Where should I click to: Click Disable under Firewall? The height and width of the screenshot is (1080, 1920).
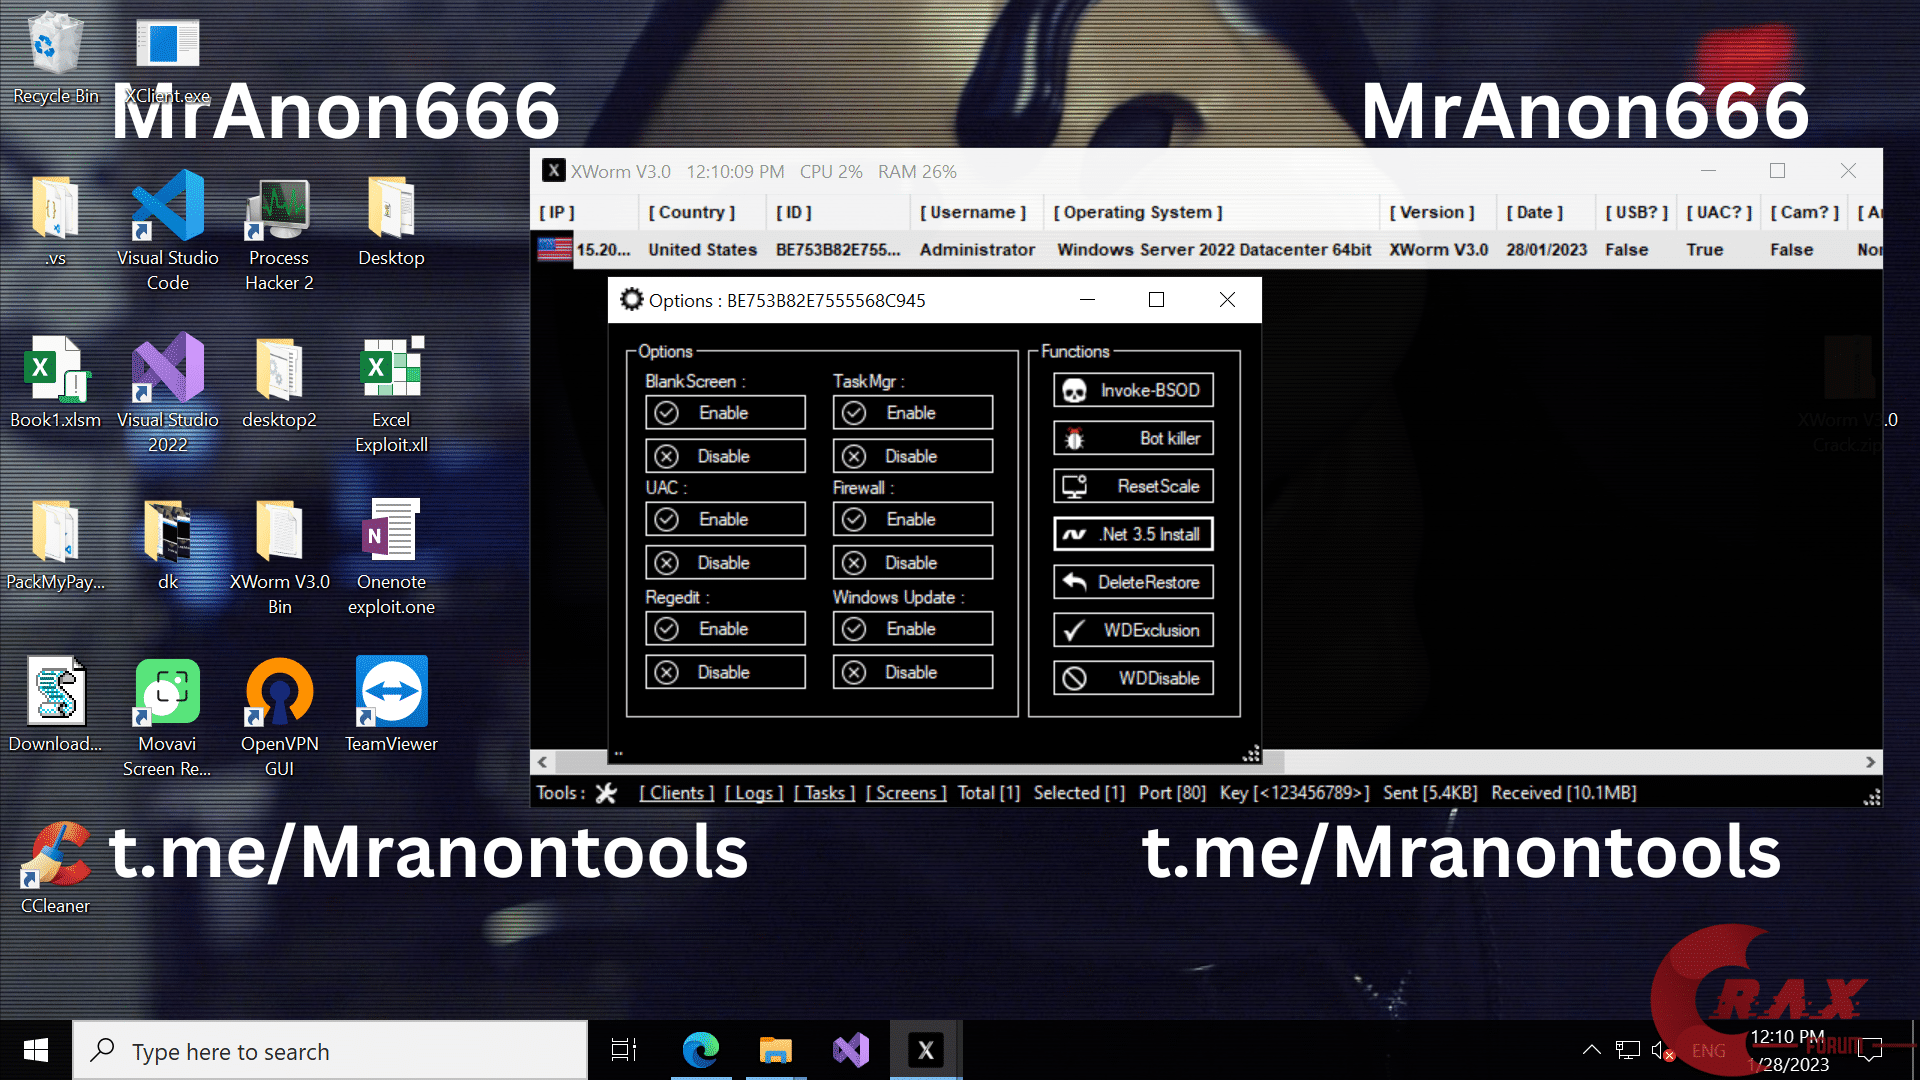[913, 563]
